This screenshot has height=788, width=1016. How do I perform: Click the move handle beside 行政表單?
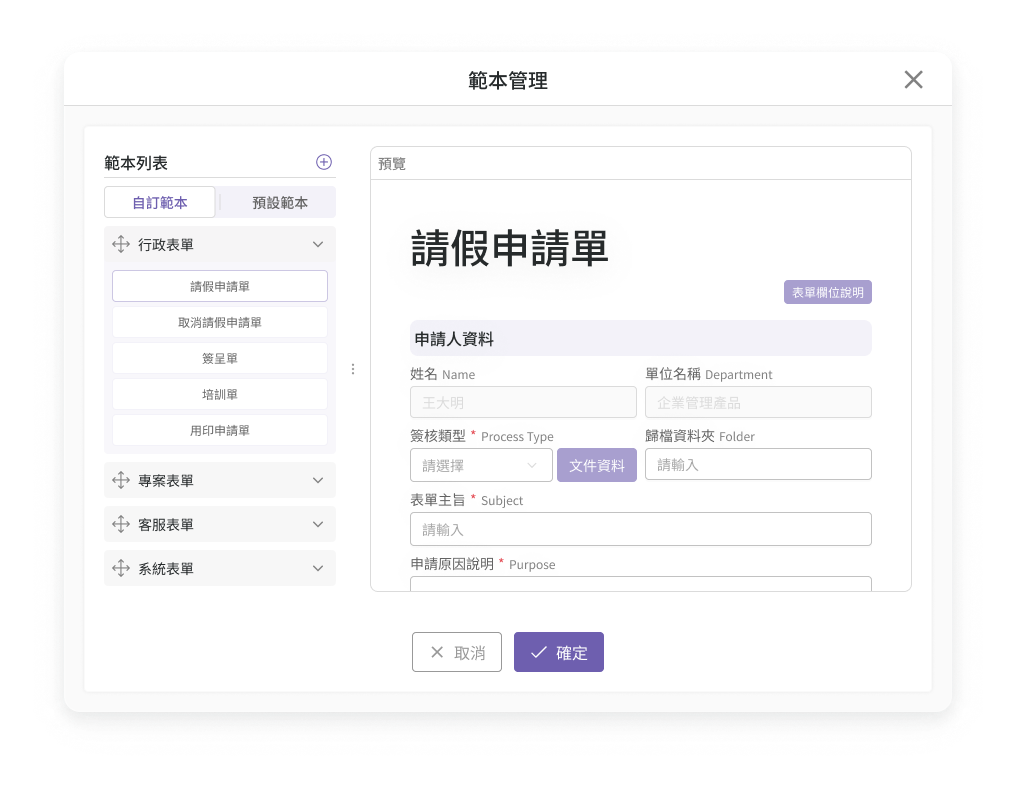(x=120, y=244)
